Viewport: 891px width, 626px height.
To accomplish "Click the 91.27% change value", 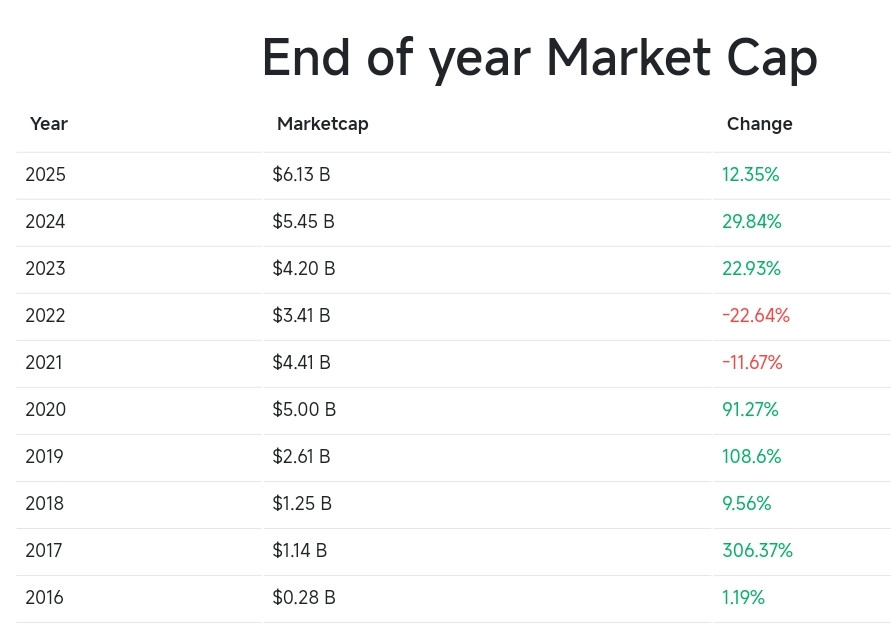I will [750, 410].
